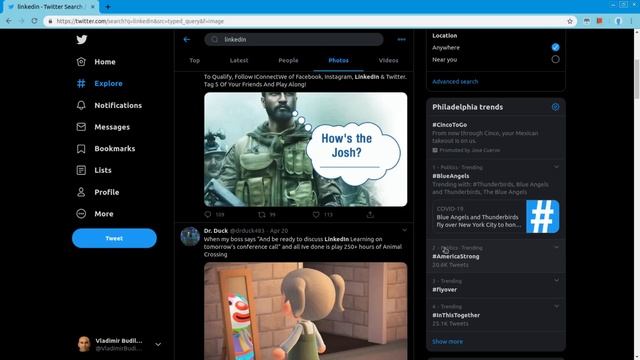This screenshot has height=360, width=640.
Task: Expand options chevron for #flyover trend
Action: click(556, 280)
